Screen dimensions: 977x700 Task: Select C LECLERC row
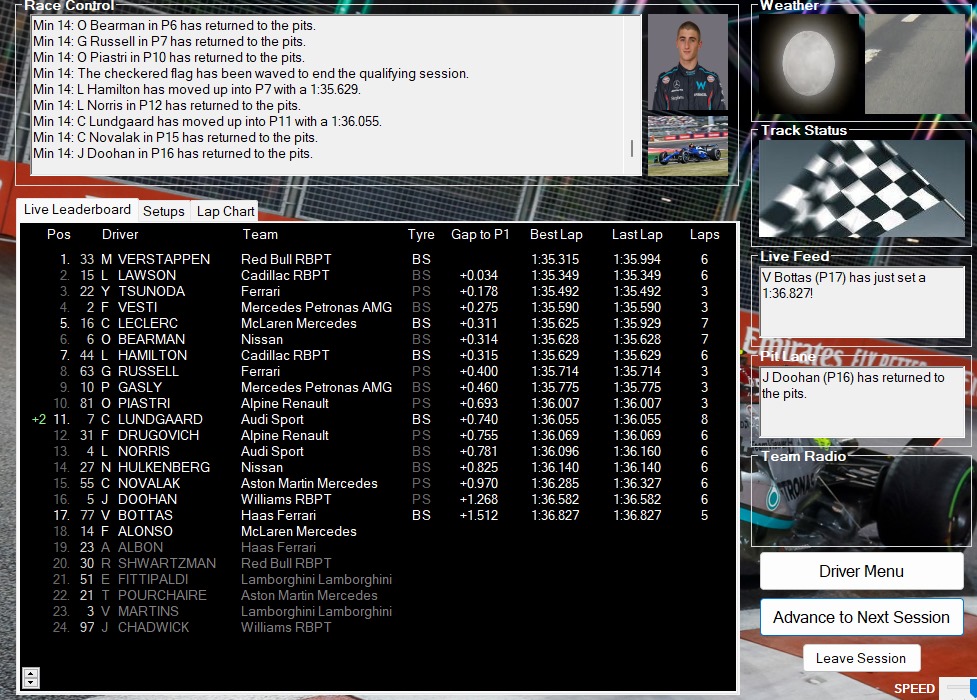pos(378,324)
